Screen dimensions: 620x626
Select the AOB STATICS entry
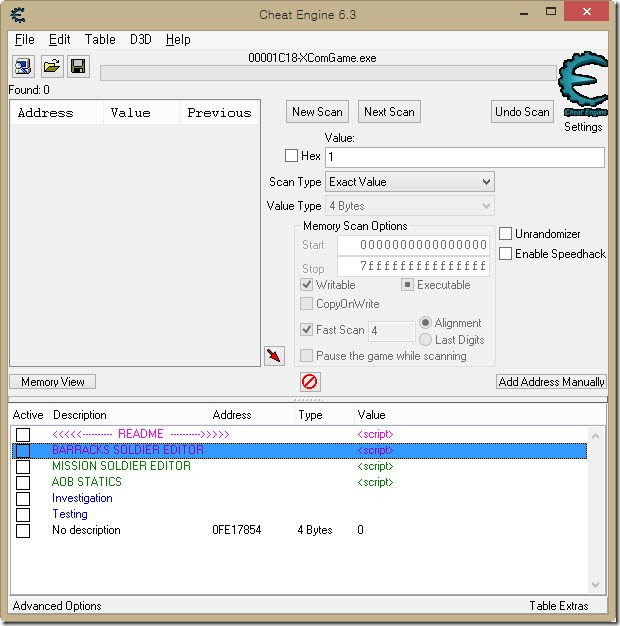(87, 482)
